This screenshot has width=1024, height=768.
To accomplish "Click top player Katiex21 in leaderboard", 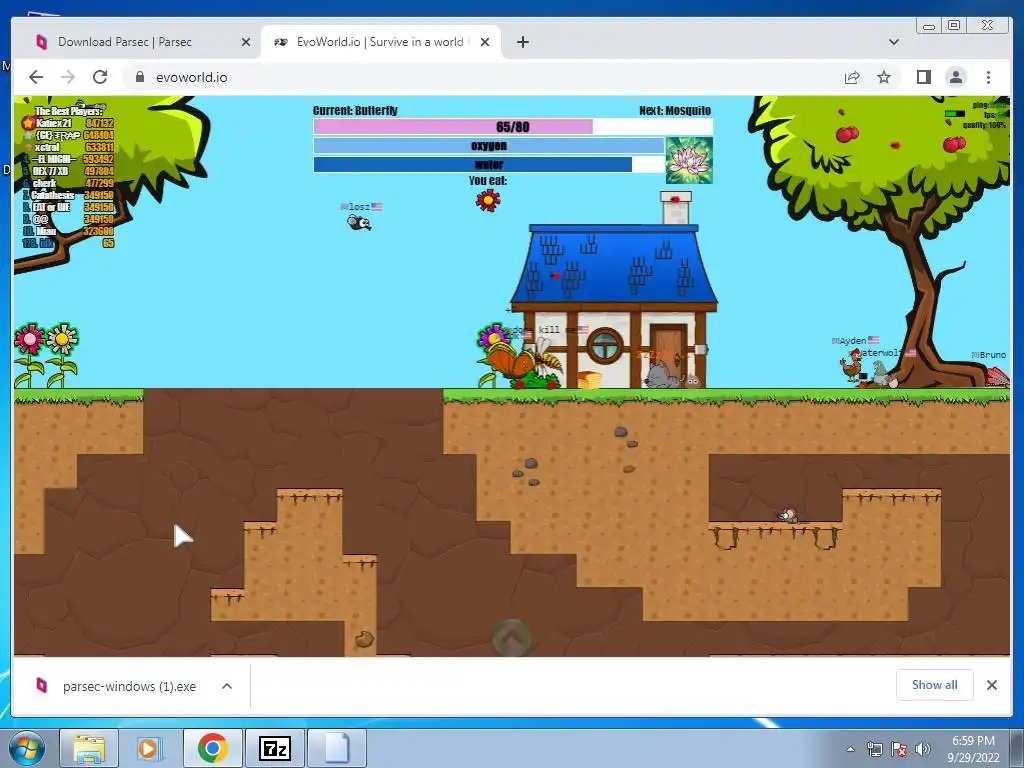I will click(68, 123).
